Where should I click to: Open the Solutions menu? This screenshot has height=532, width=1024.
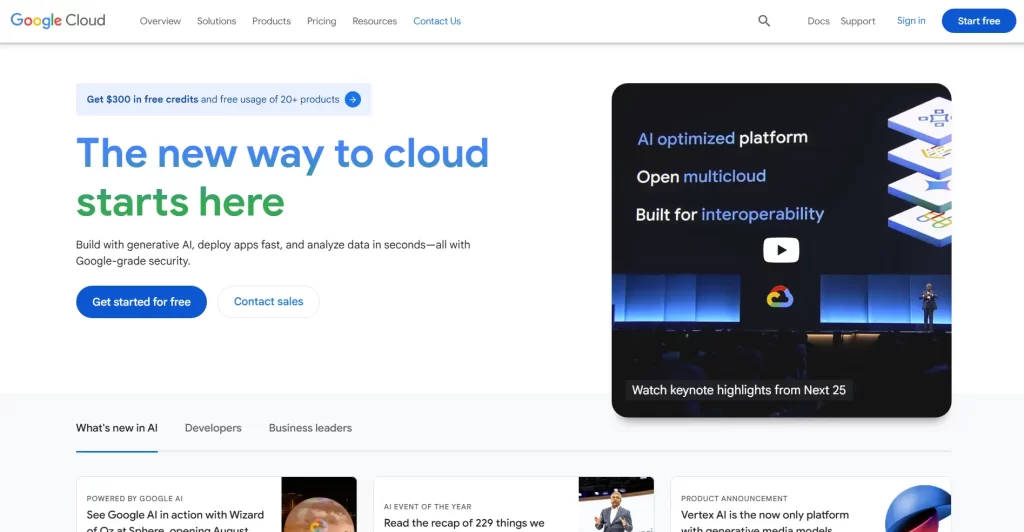(216, 21)
